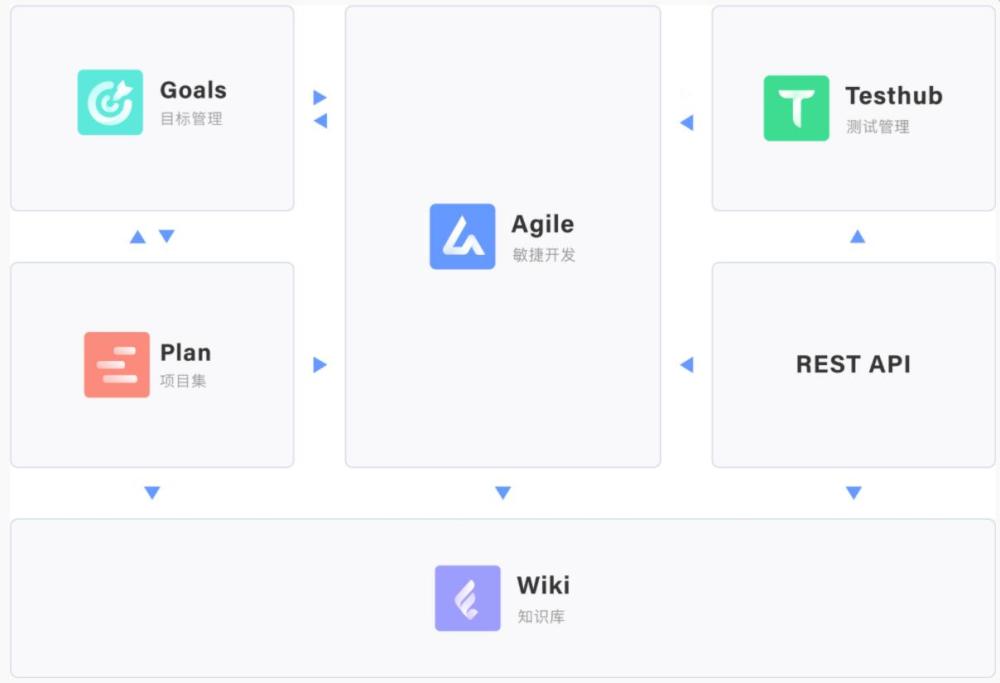Open the REST API card
Image resolution: width=1000 pixels, height=683 pixels.
click(853, 365)
